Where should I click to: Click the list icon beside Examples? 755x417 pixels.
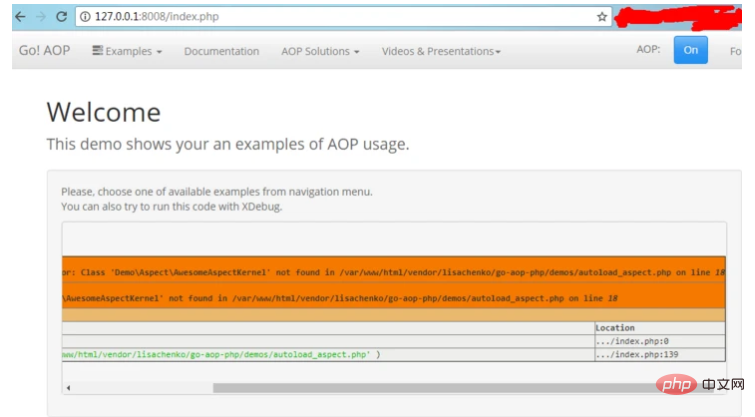tap(97, 51)
